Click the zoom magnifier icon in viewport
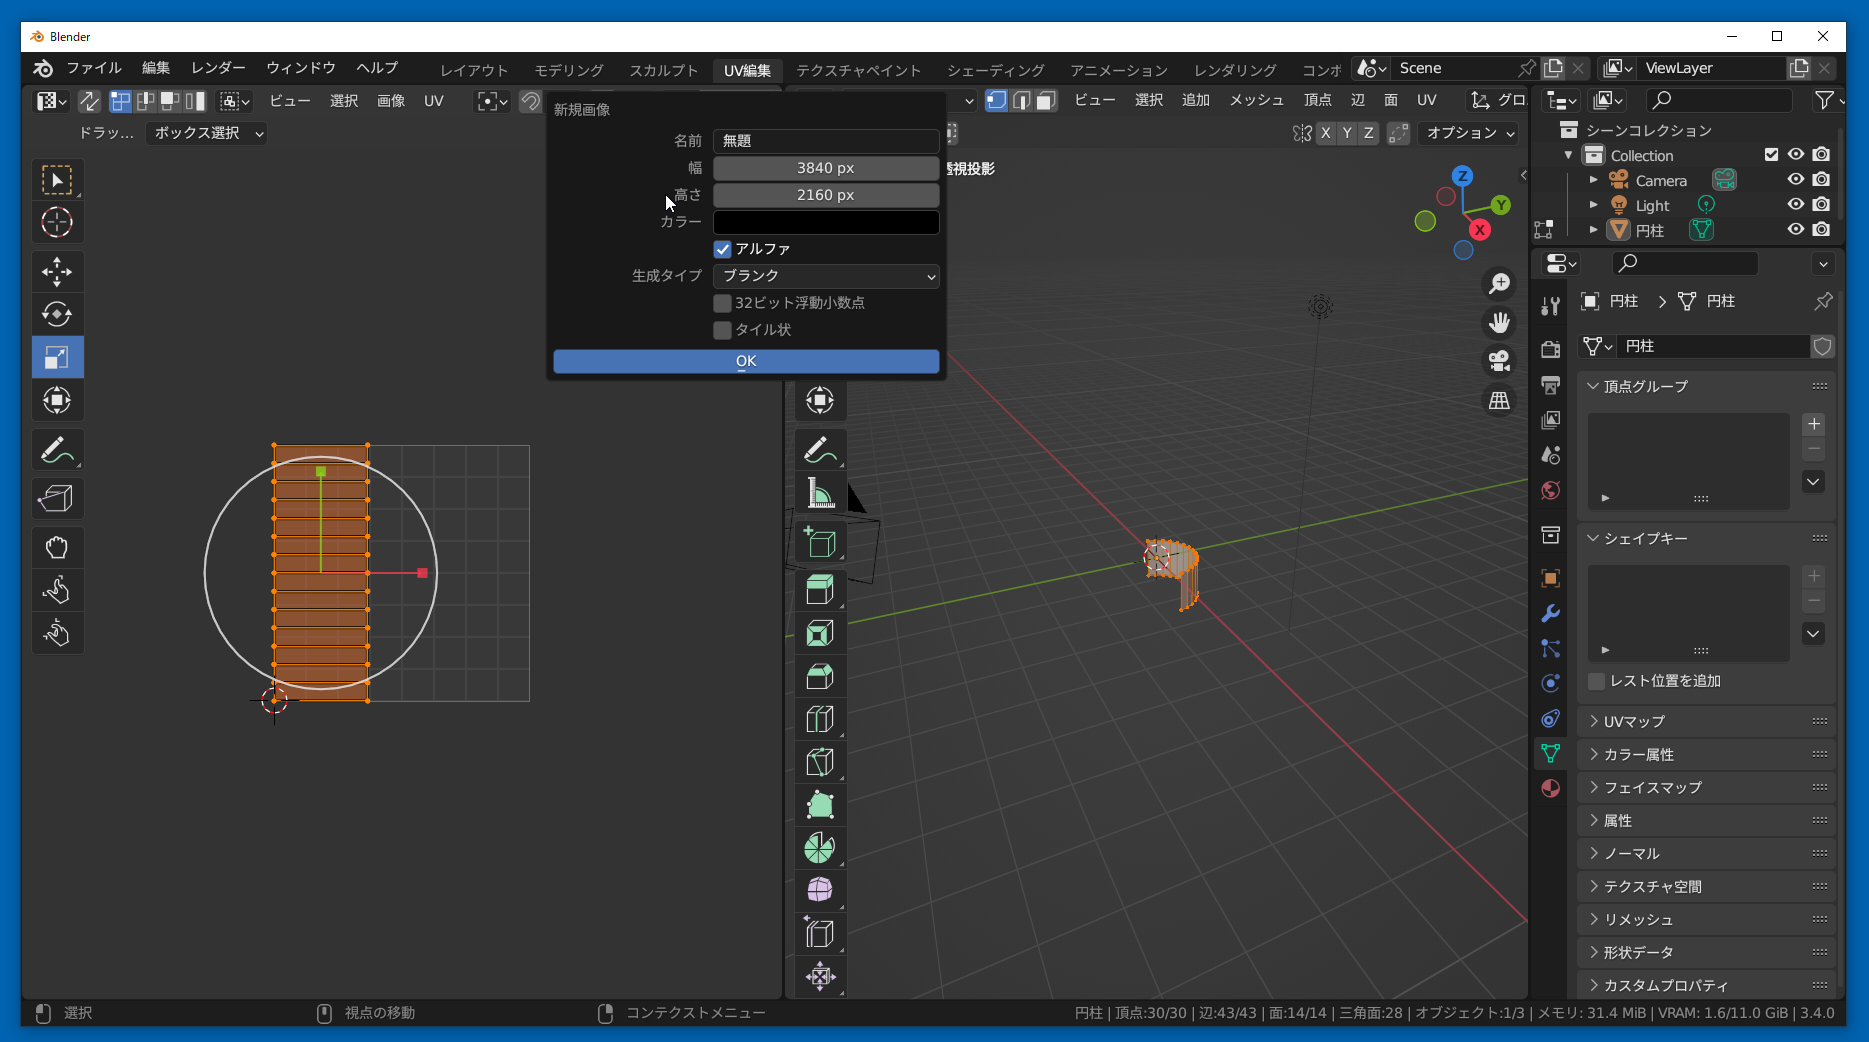The height and width of the screenshot is (1042, 1869). (x=1499, y=284)
